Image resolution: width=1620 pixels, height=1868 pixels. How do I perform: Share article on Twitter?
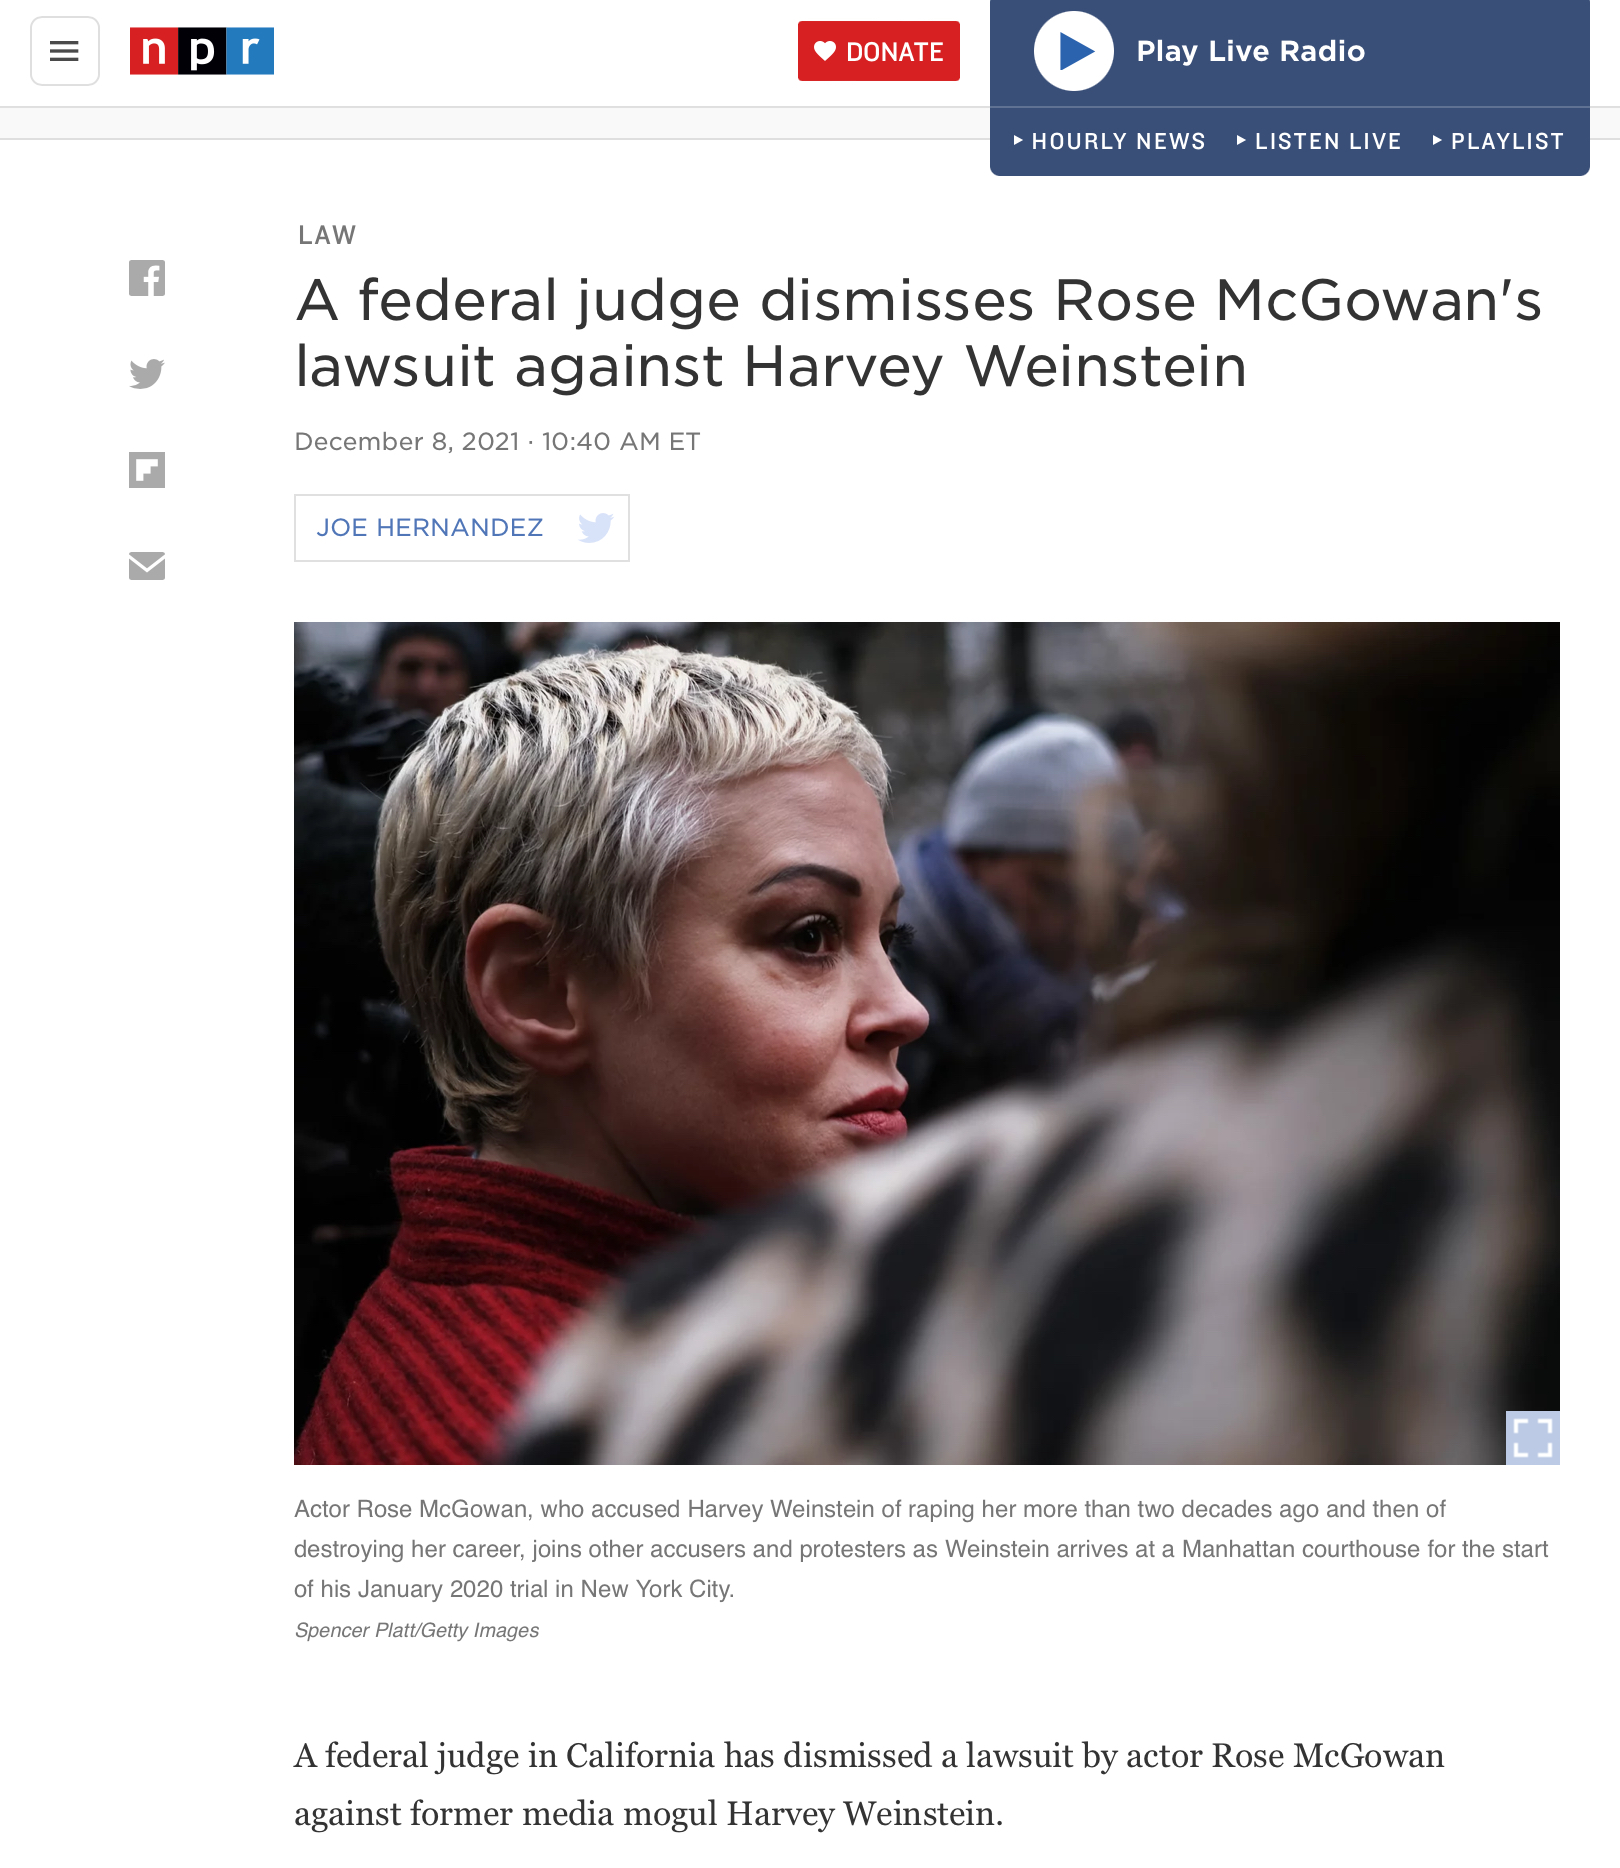point(147,374)
